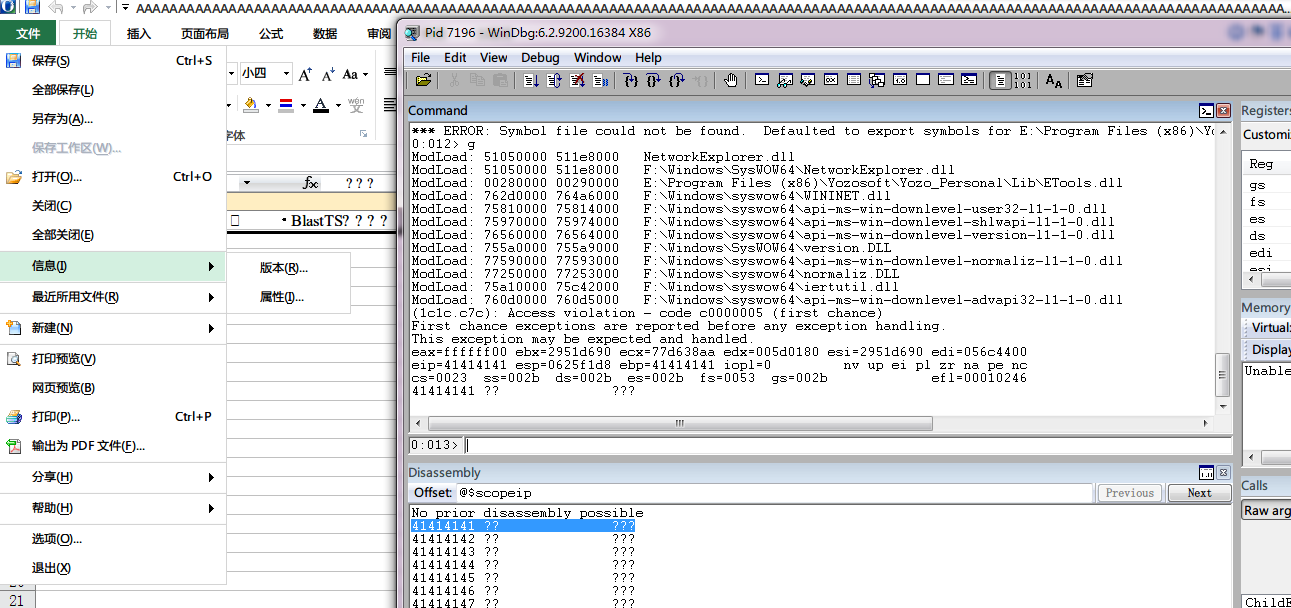Click the Step Over icon
The image size is (1291, 608).
click(x=654, y=80)
